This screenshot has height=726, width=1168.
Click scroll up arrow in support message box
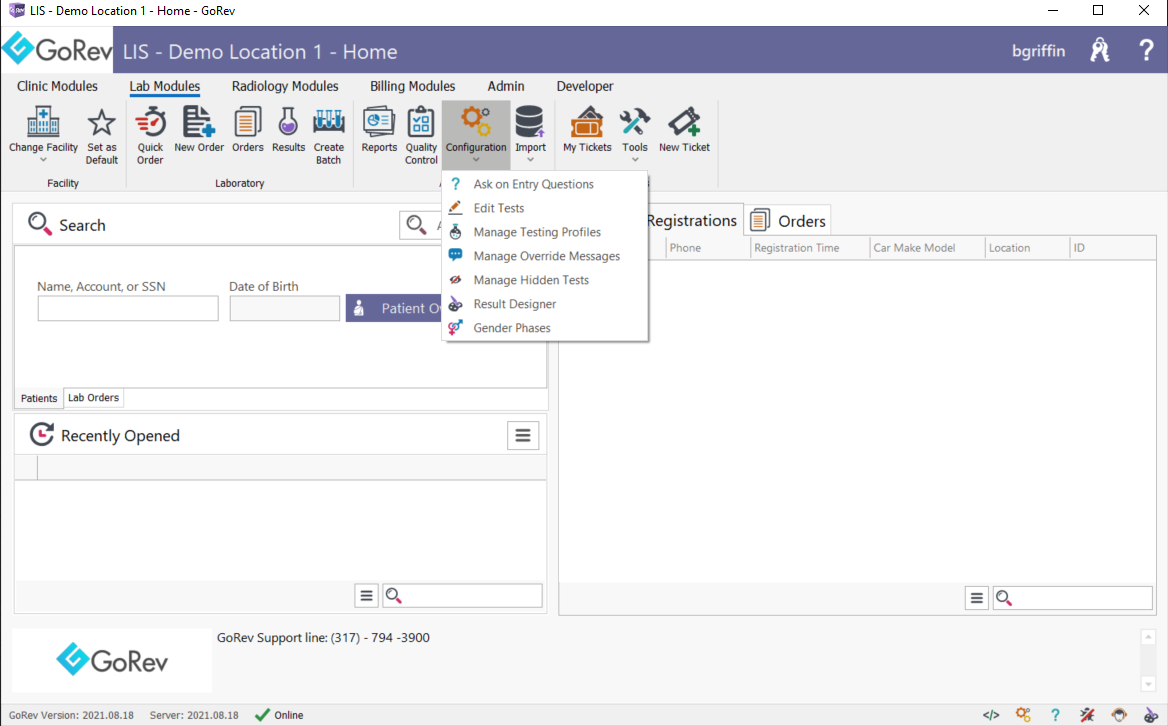[x=1148, y=637]
